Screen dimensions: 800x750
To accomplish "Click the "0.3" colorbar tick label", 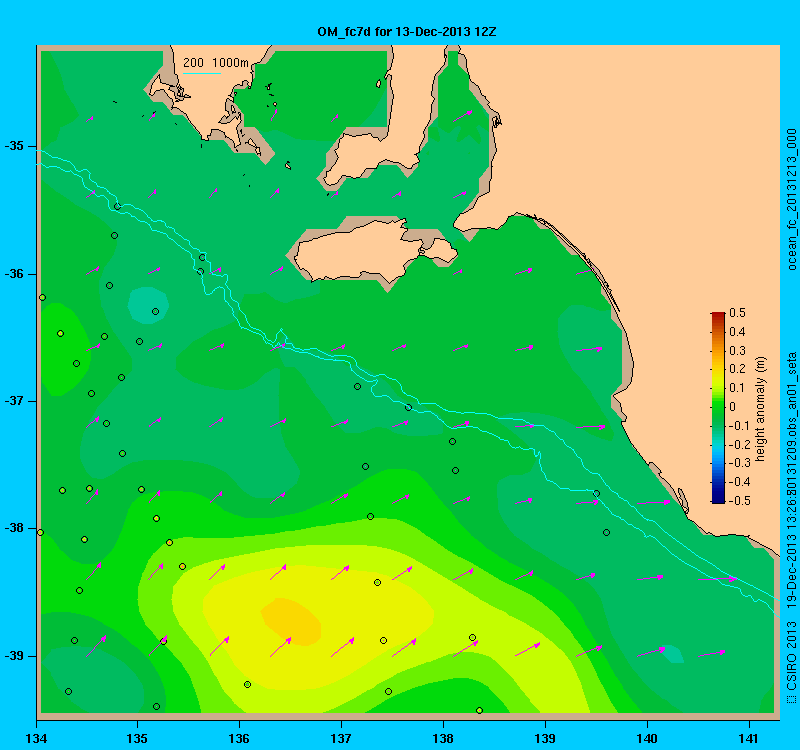I will point(737,351).
